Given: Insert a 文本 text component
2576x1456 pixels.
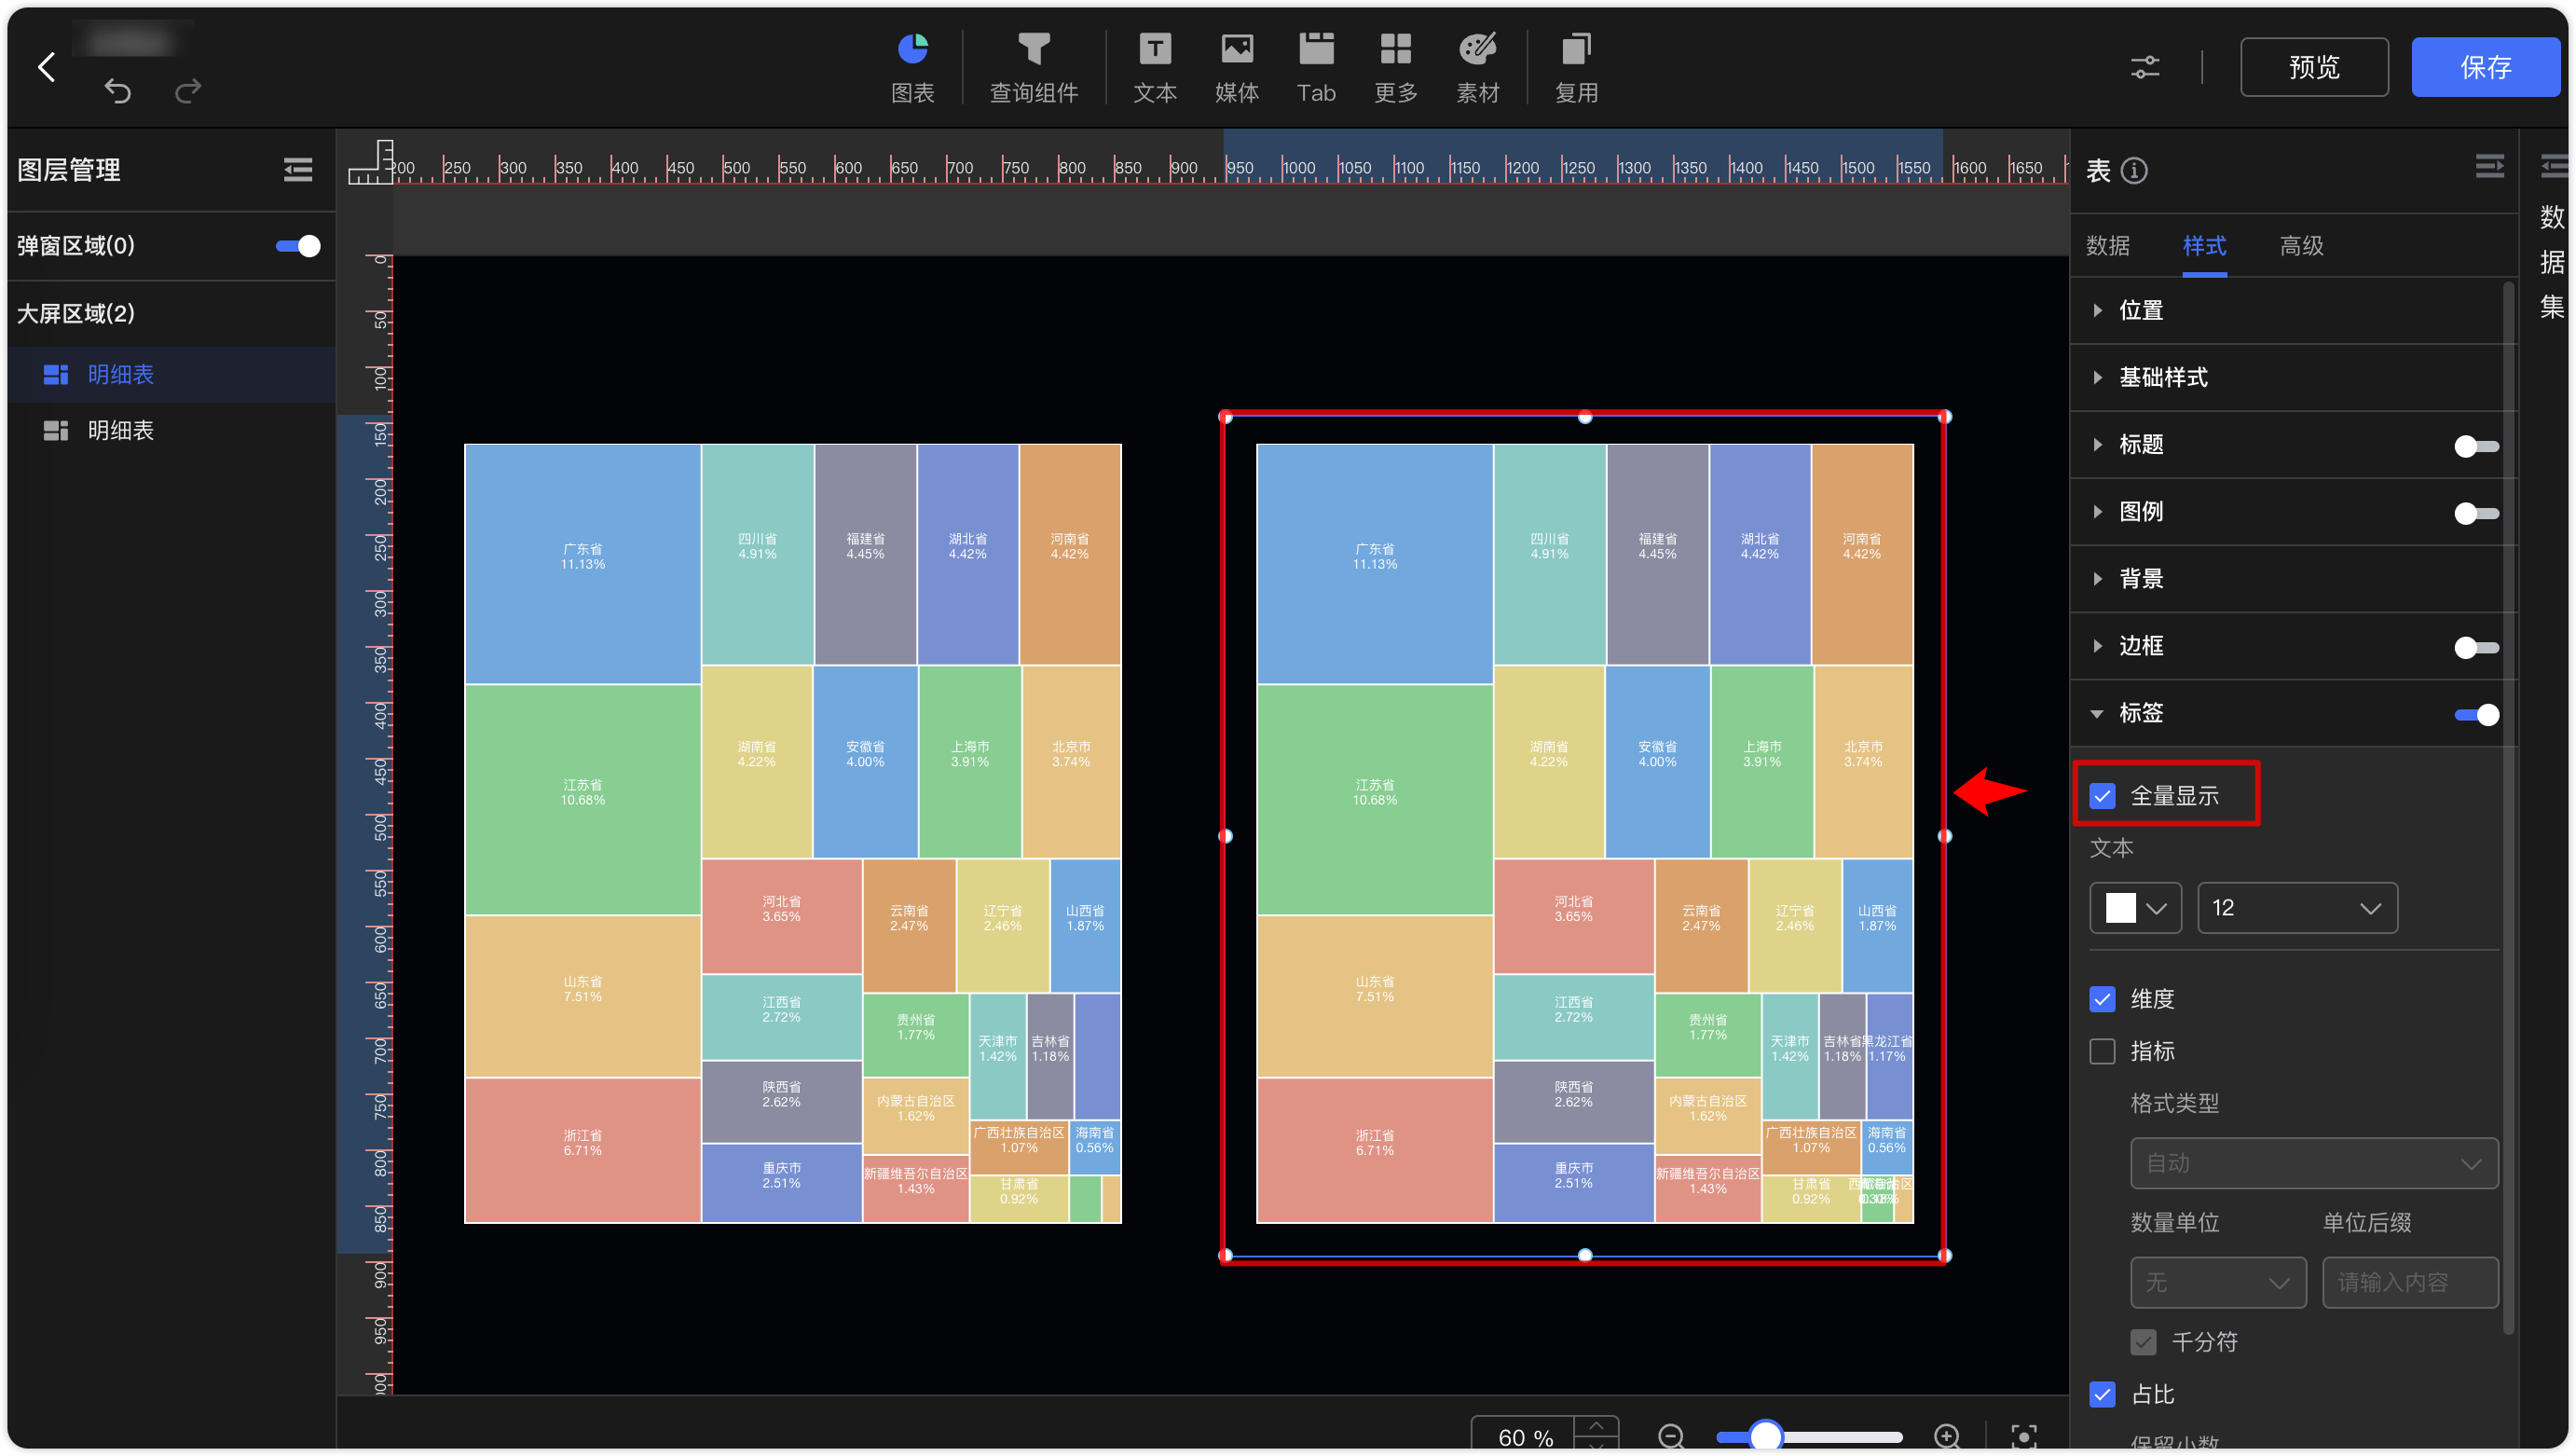Looking at the screenshot, I should pyautogui.click(x=1155, y=67).
